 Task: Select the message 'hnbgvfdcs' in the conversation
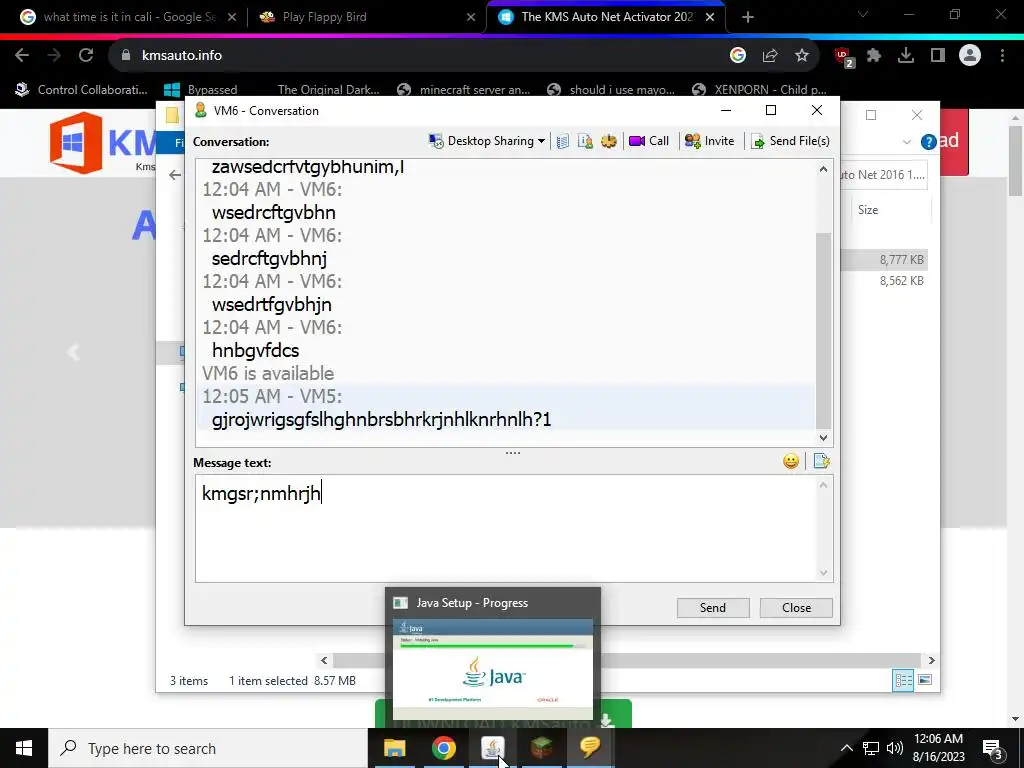pyautogui.click(x=255, y=351)
